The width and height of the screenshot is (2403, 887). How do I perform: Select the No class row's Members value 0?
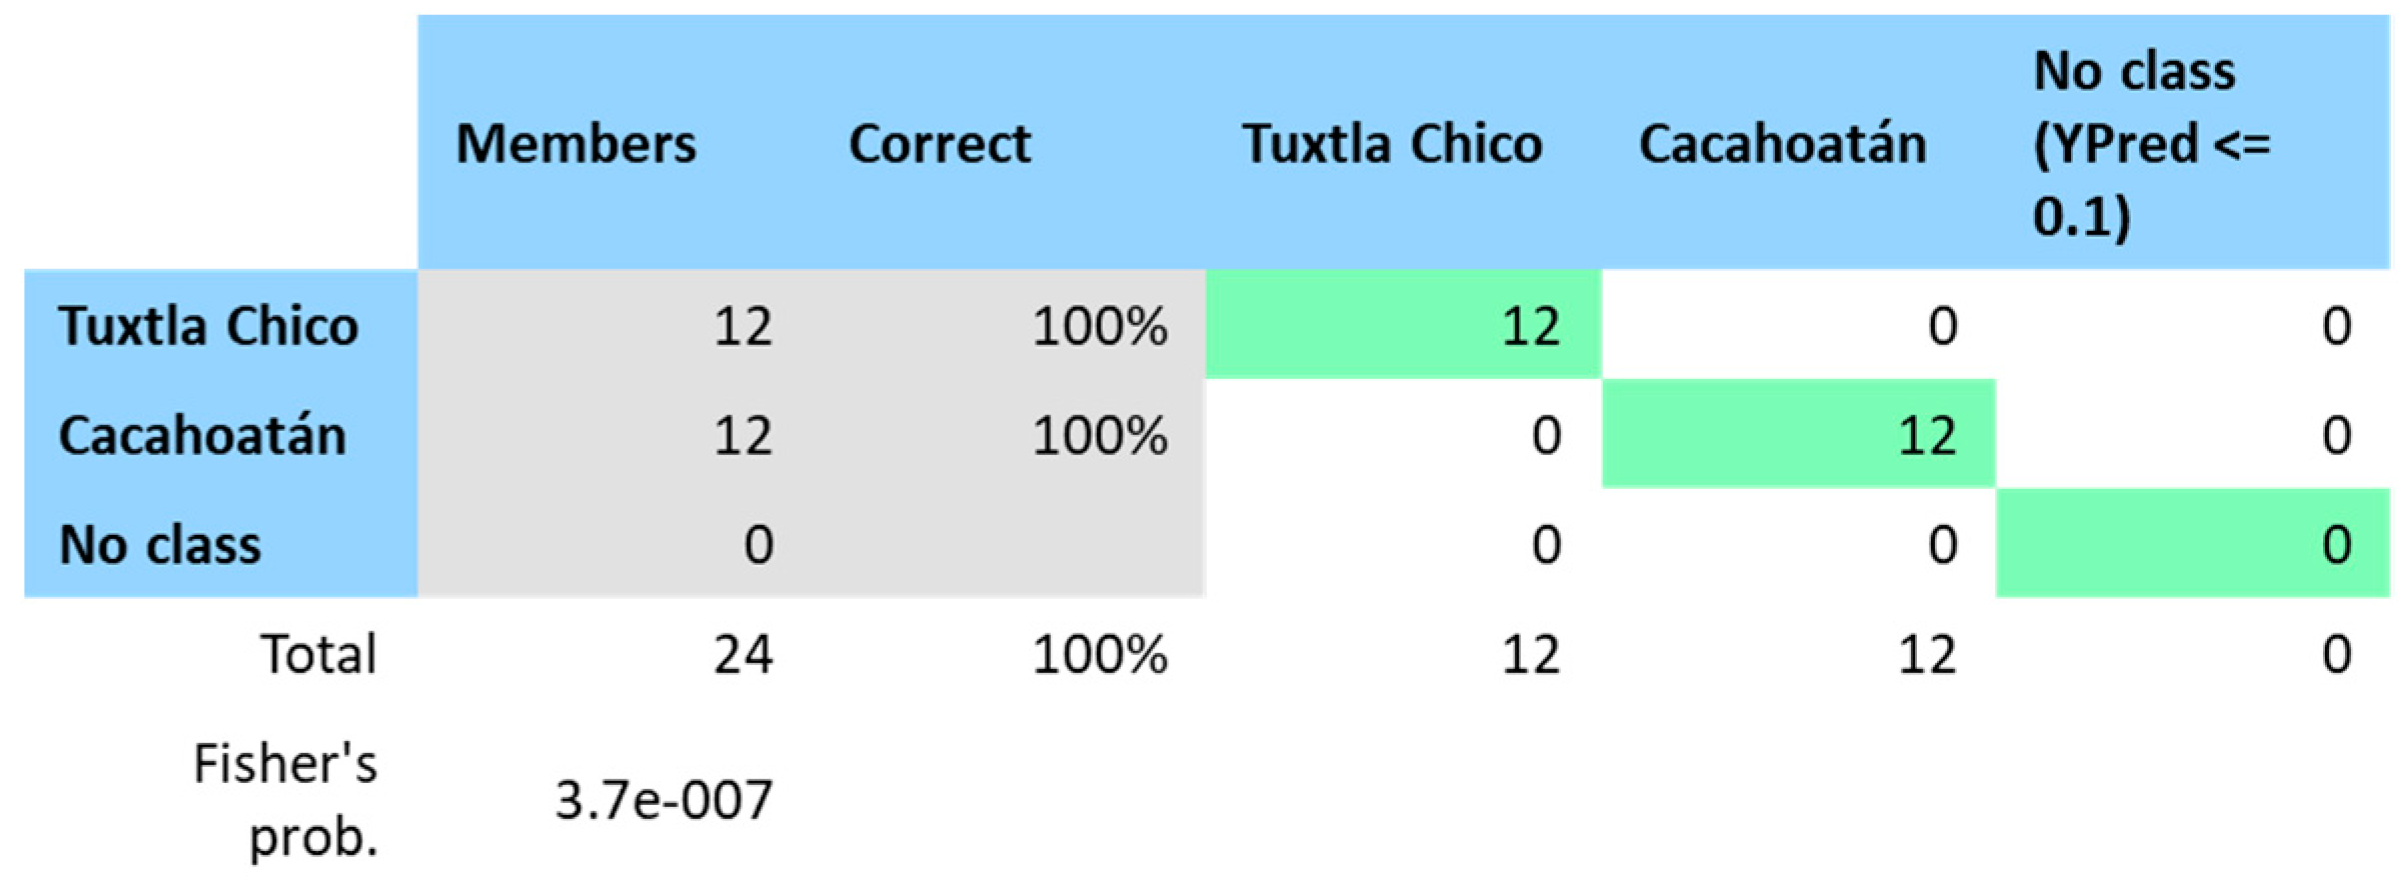758,545
